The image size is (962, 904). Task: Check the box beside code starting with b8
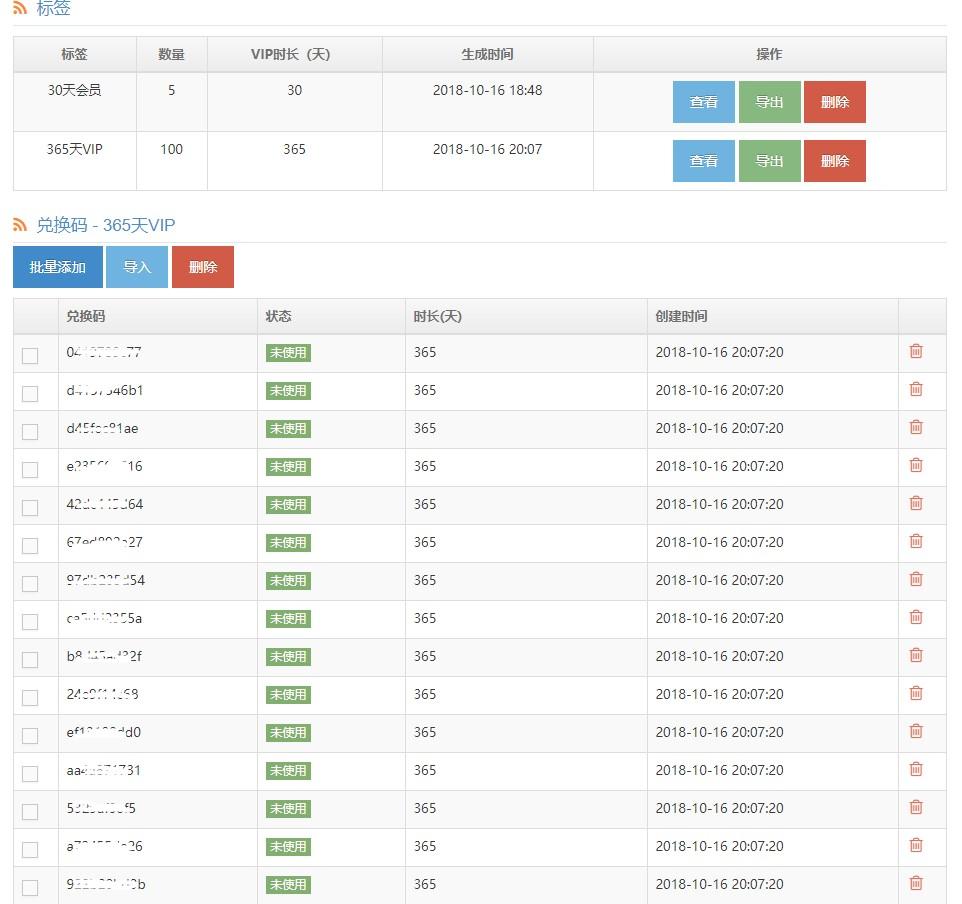coord(30,659)
